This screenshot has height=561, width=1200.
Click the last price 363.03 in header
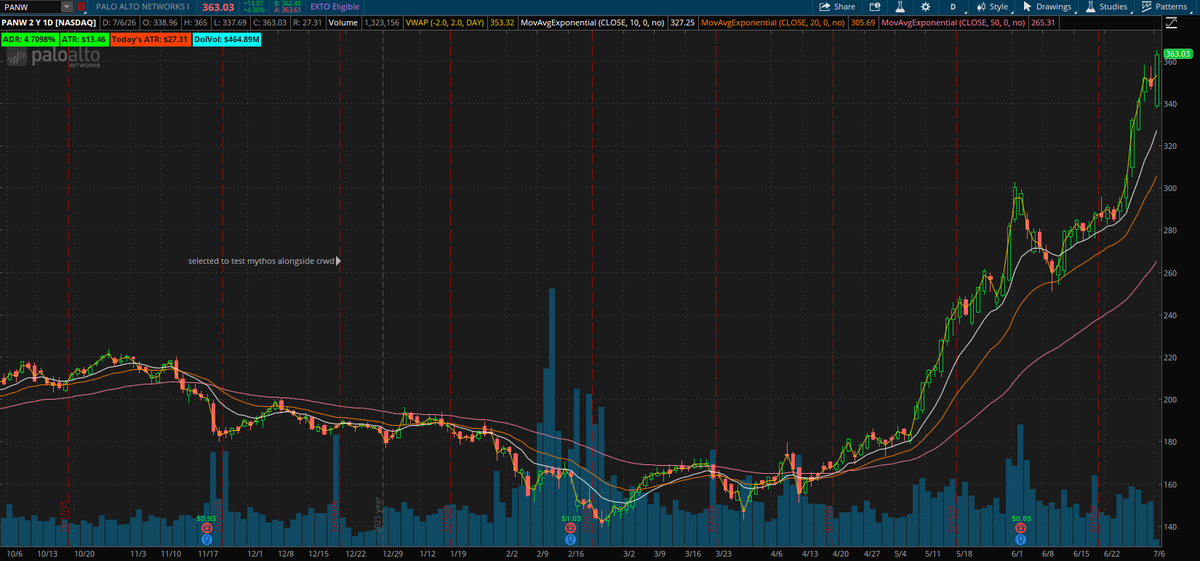pyautogui.click(x=217, y=7)
